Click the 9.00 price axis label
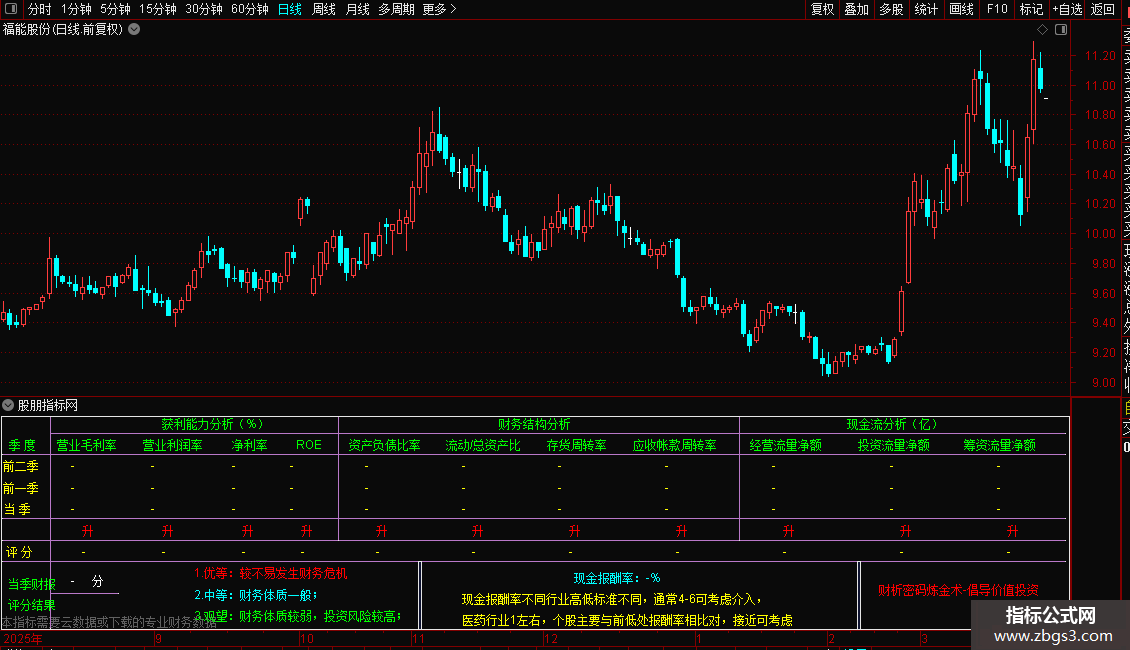This screenshot has width=1130, height=650. pyautogui.click(x=1103, y=383)
